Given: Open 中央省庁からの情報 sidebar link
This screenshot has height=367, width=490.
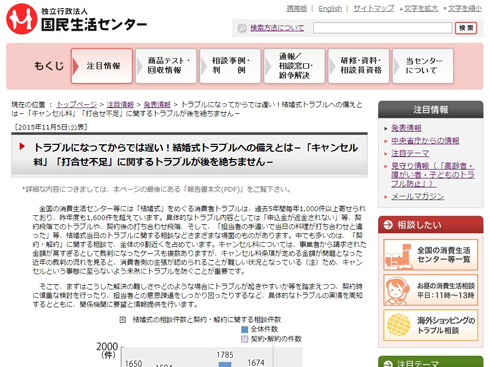Looking at the screenshot, I should (x=425, y=141).
